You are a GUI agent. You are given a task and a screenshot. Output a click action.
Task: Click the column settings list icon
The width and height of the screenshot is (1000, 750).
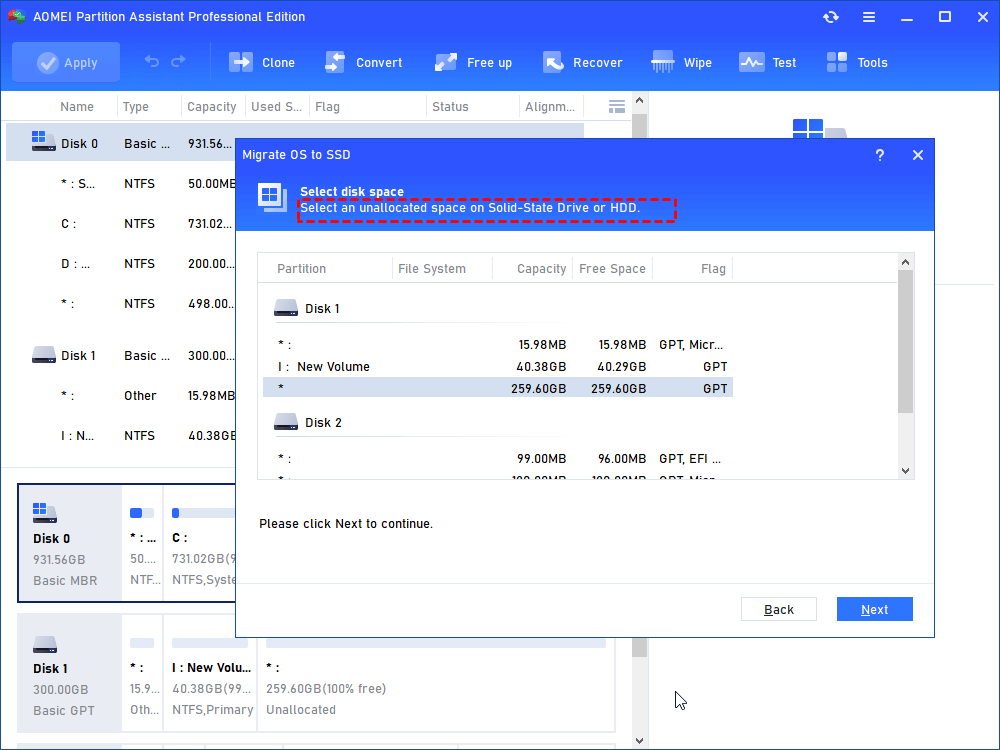pyautogui.click(x=617, y=107)
